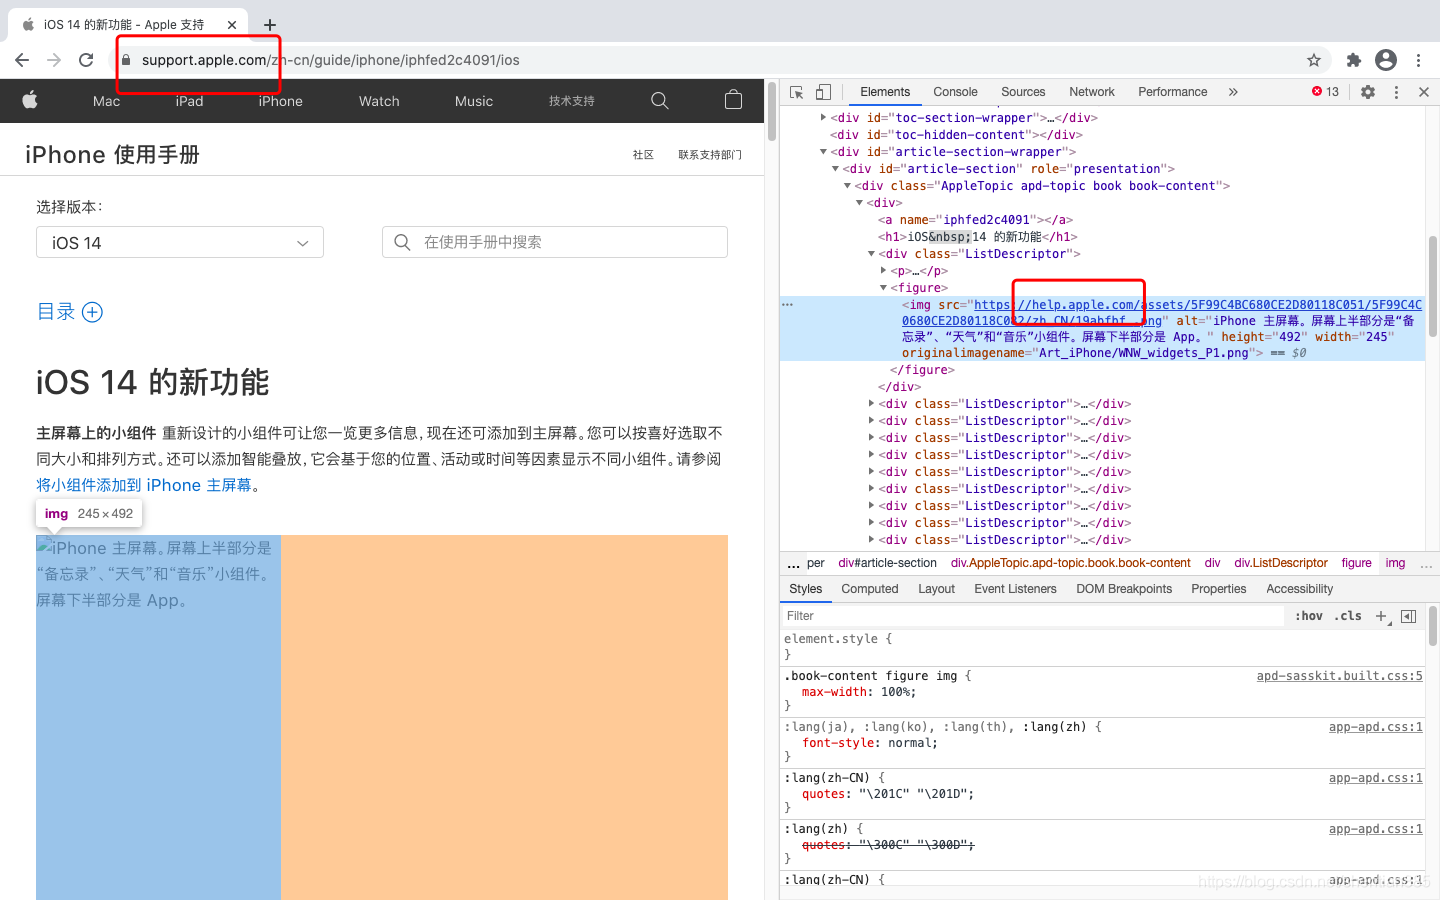Viewport: 1440px width, 900px height.
Task: Focus the Styles filter input
Action: point(1033,616)
